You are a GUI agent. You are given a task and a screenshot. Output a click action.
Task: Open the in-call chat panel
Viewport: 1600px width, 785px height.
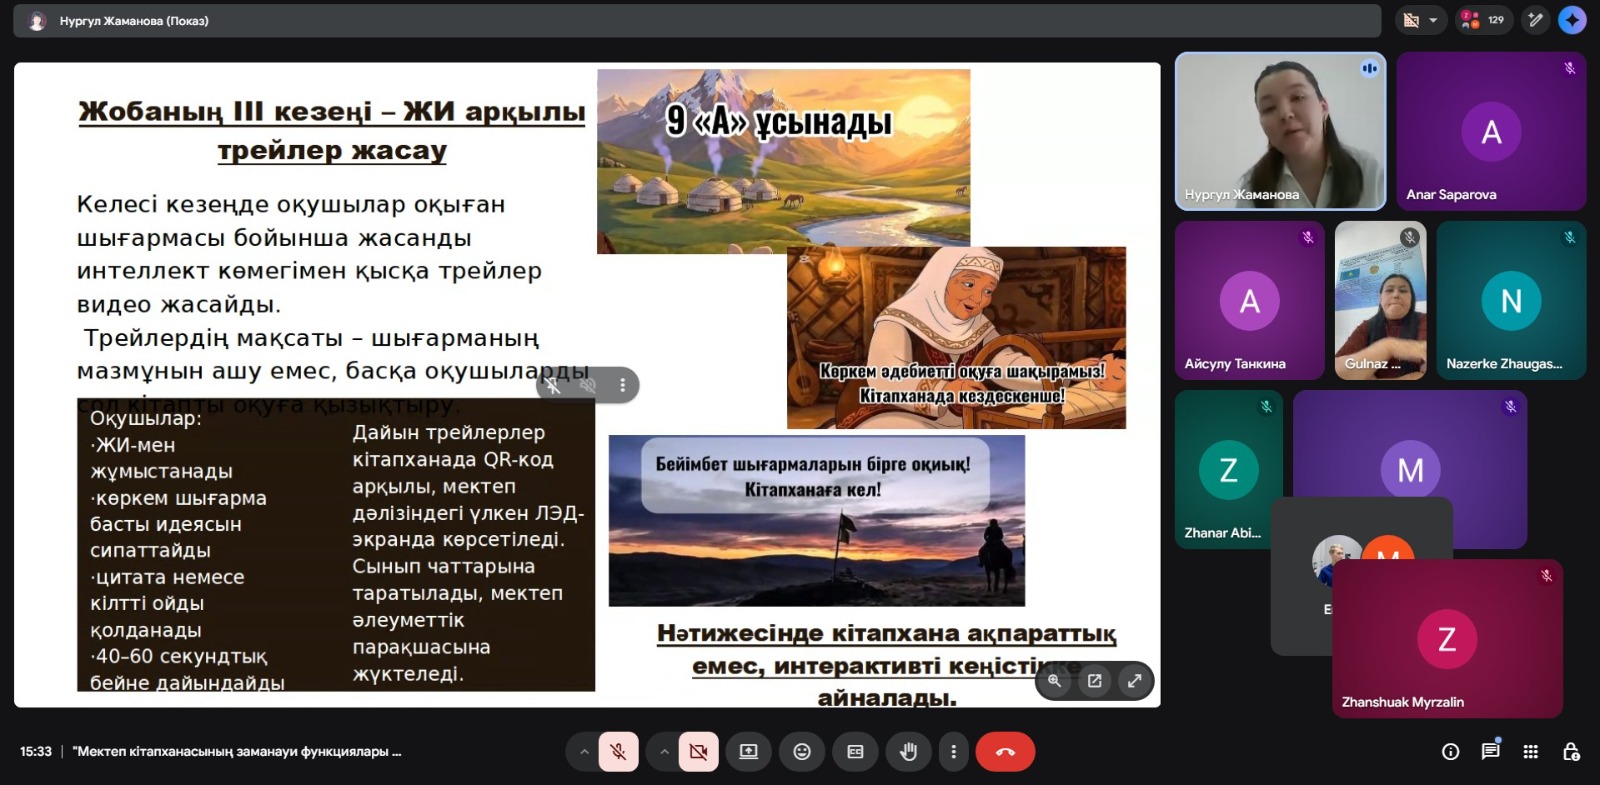(1490, 752)
